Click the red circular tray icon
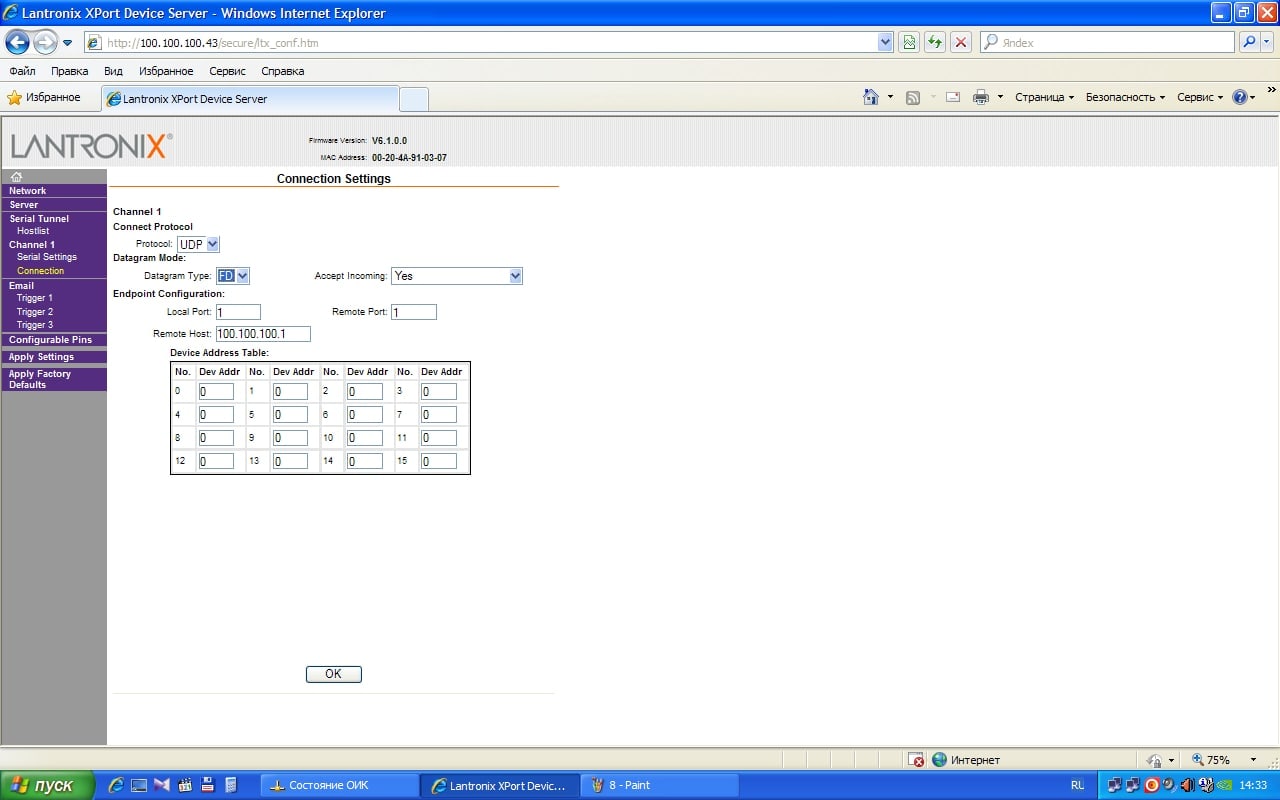 coord(1151,785)
